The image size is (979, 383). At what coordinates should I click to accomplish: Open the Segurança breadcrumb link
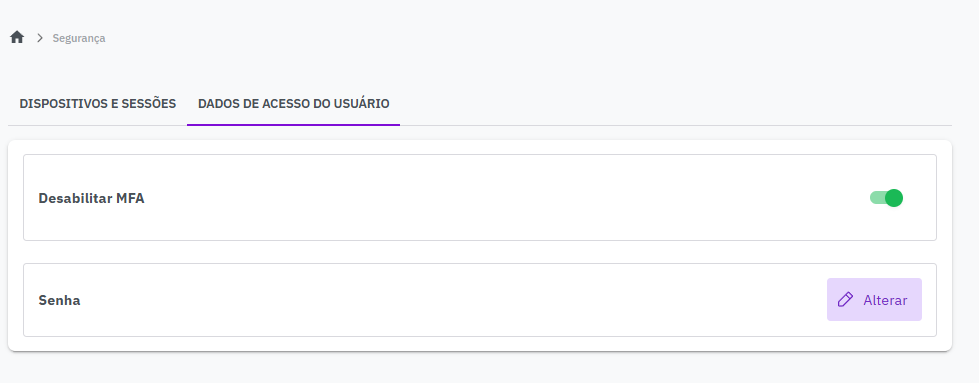click(79, 38)
